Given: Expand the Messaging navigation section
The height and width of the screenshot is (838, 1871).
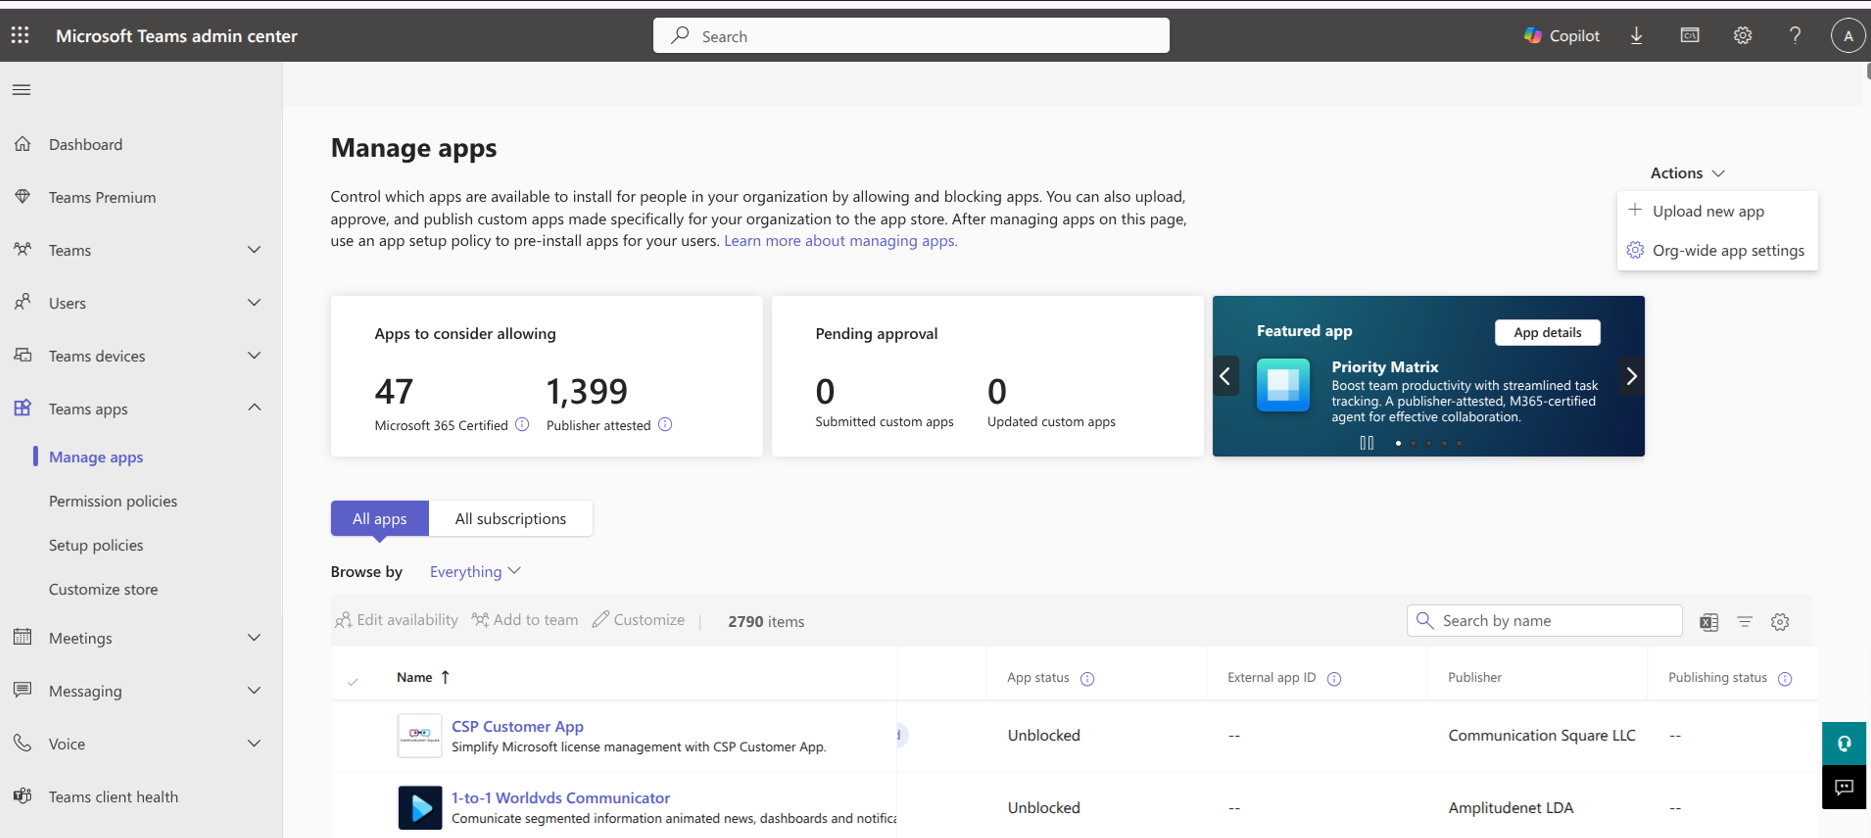Looking at the screenshot, I should pyautogui.click(x=254, y=691).
